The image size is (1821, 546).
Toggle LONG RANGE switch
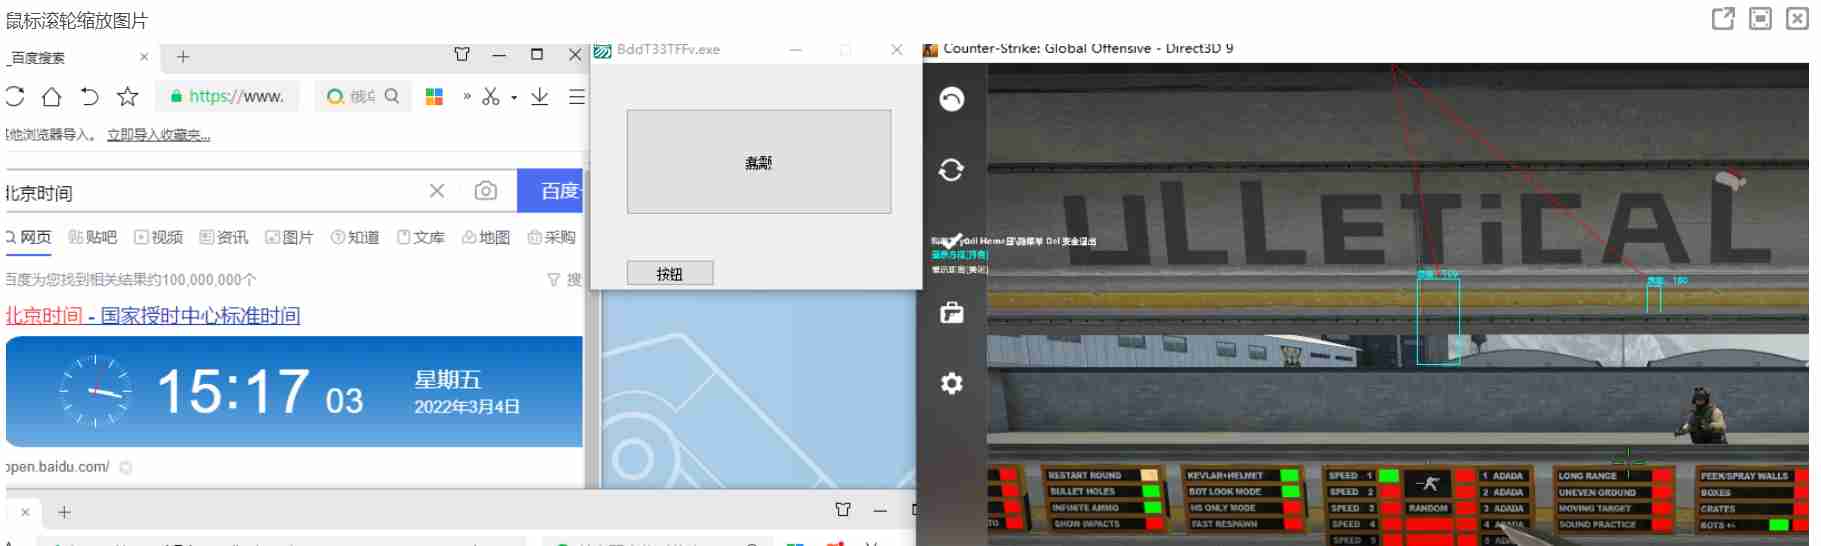pos(1662,476)
